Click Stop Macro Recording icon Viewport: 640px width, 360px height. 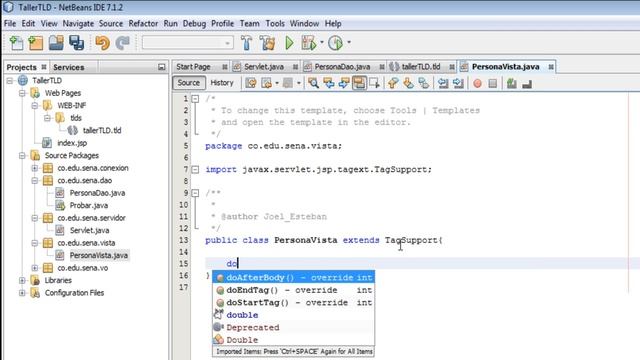pos(493,84)
